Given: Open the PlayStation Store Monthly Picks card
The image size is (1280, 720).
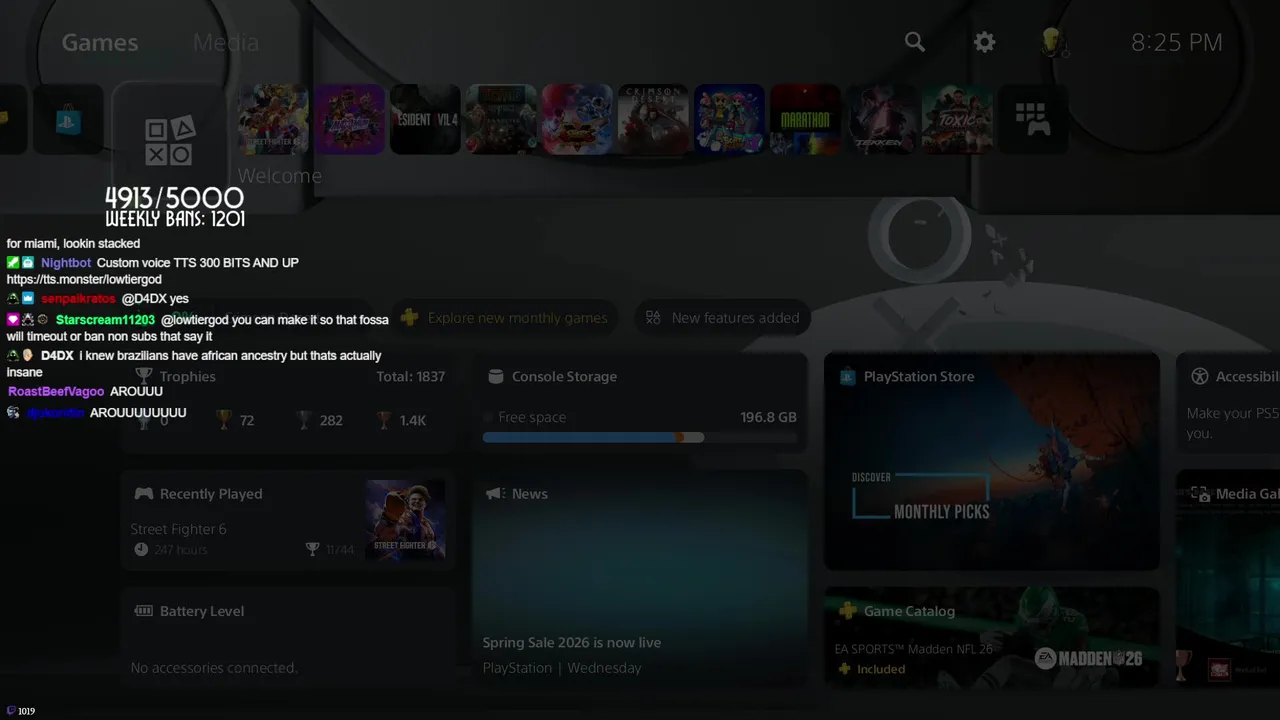Looking at the screenshot, I should pos(992,461).
